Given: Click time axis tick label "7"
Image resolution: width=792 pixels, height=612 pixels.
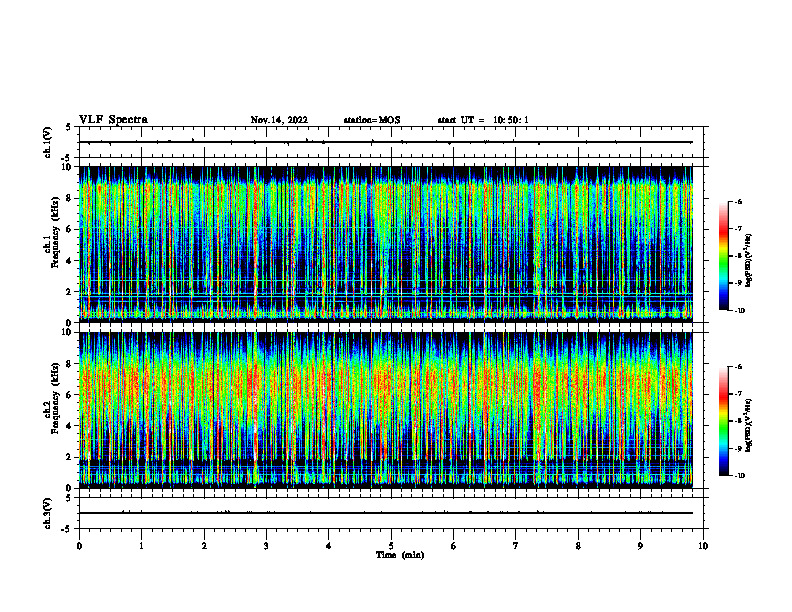Looking at the screenshot, I should point(516,546).
